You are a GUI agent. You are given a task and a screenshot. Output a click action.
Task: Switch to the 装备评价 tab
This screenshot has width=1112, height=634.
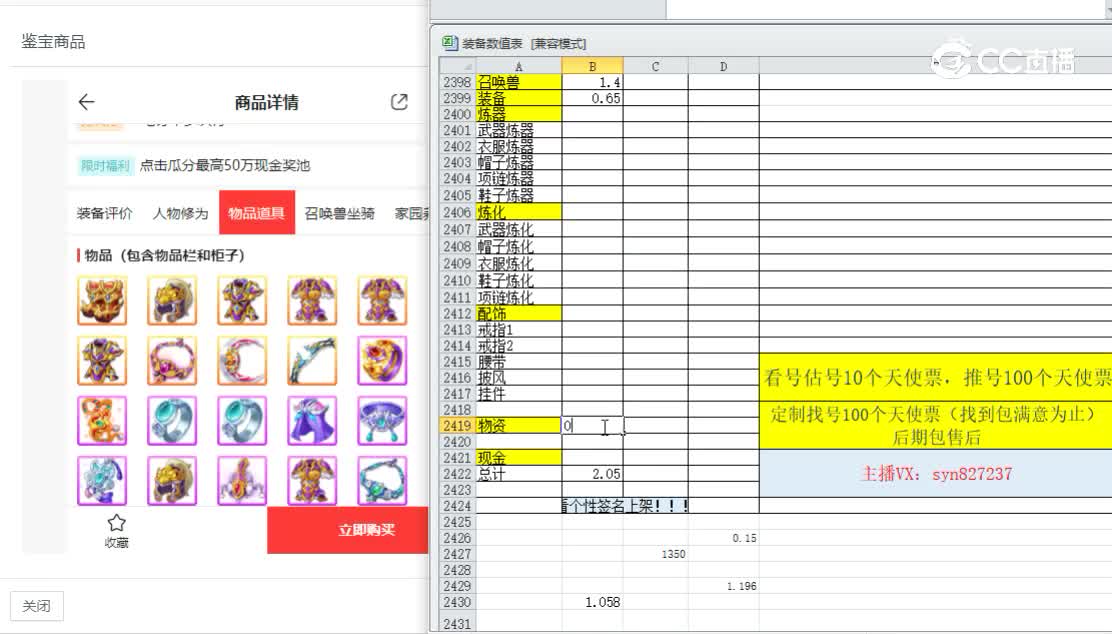point(104,213)
